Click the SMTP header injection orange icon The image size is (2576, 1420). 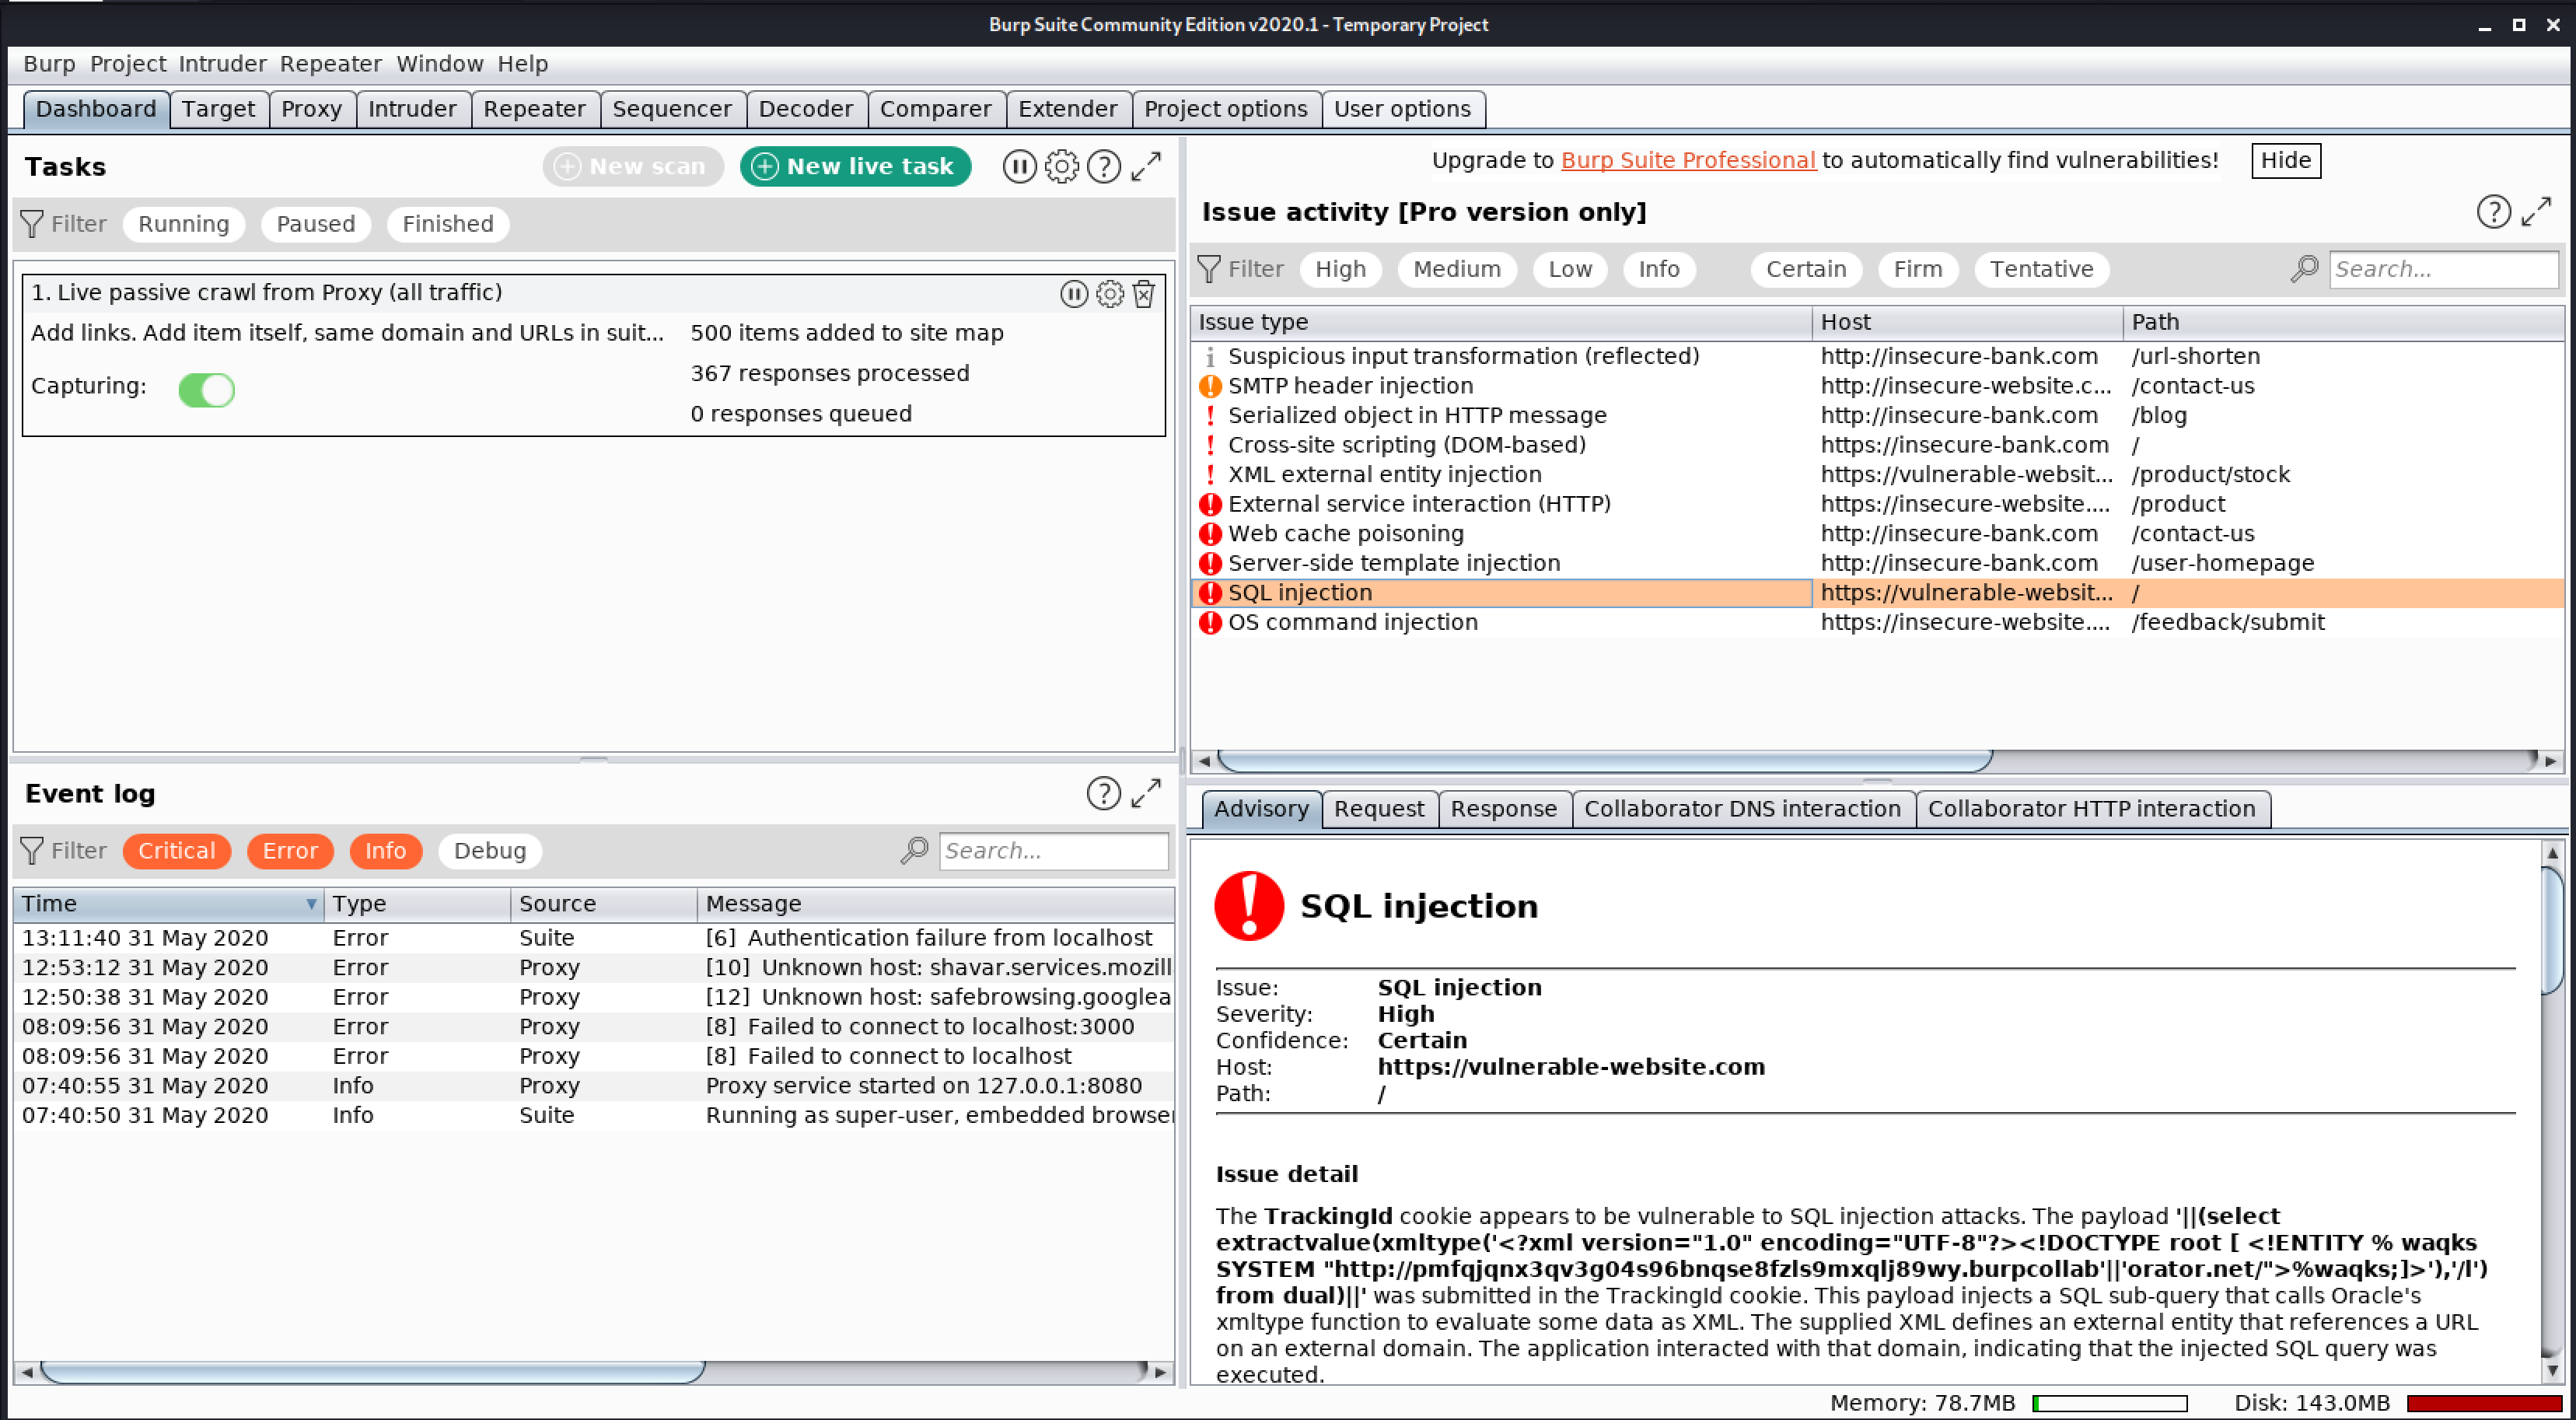click(1210, 386)
